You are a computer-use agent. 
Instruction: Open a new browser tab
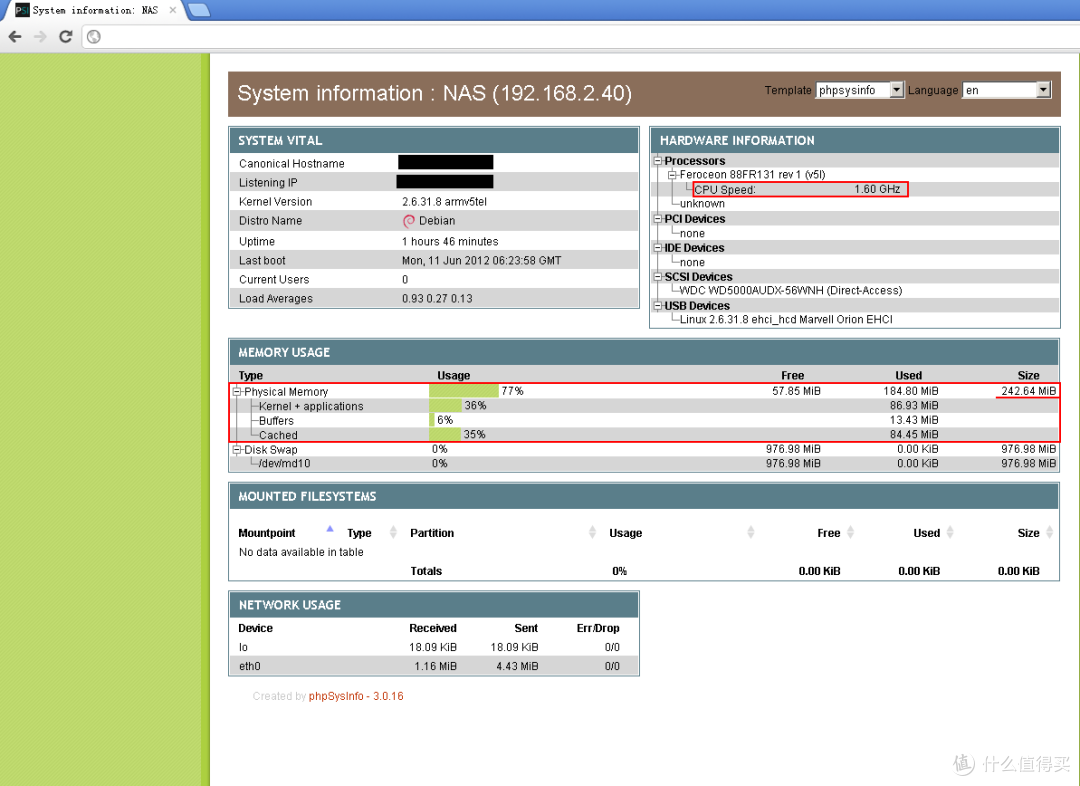198,10
